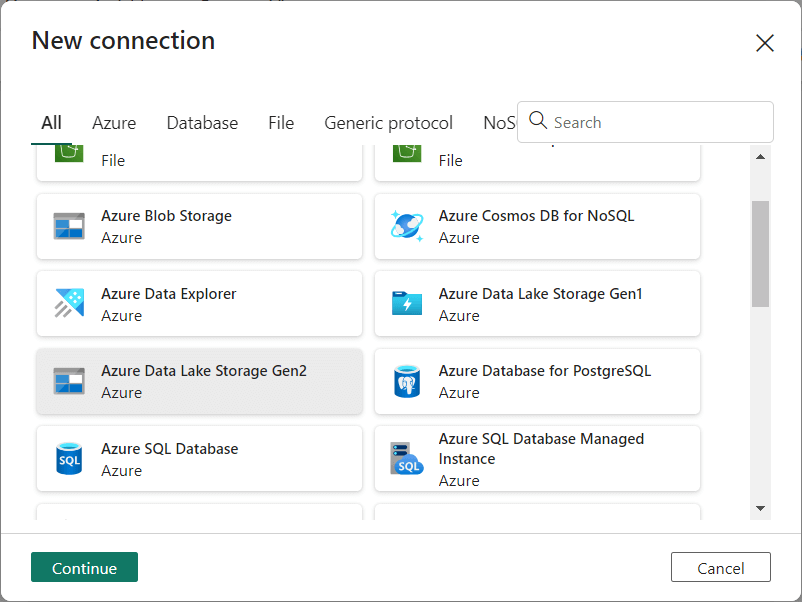
Task: Switch to the All tab
Action: coord(51,123)
